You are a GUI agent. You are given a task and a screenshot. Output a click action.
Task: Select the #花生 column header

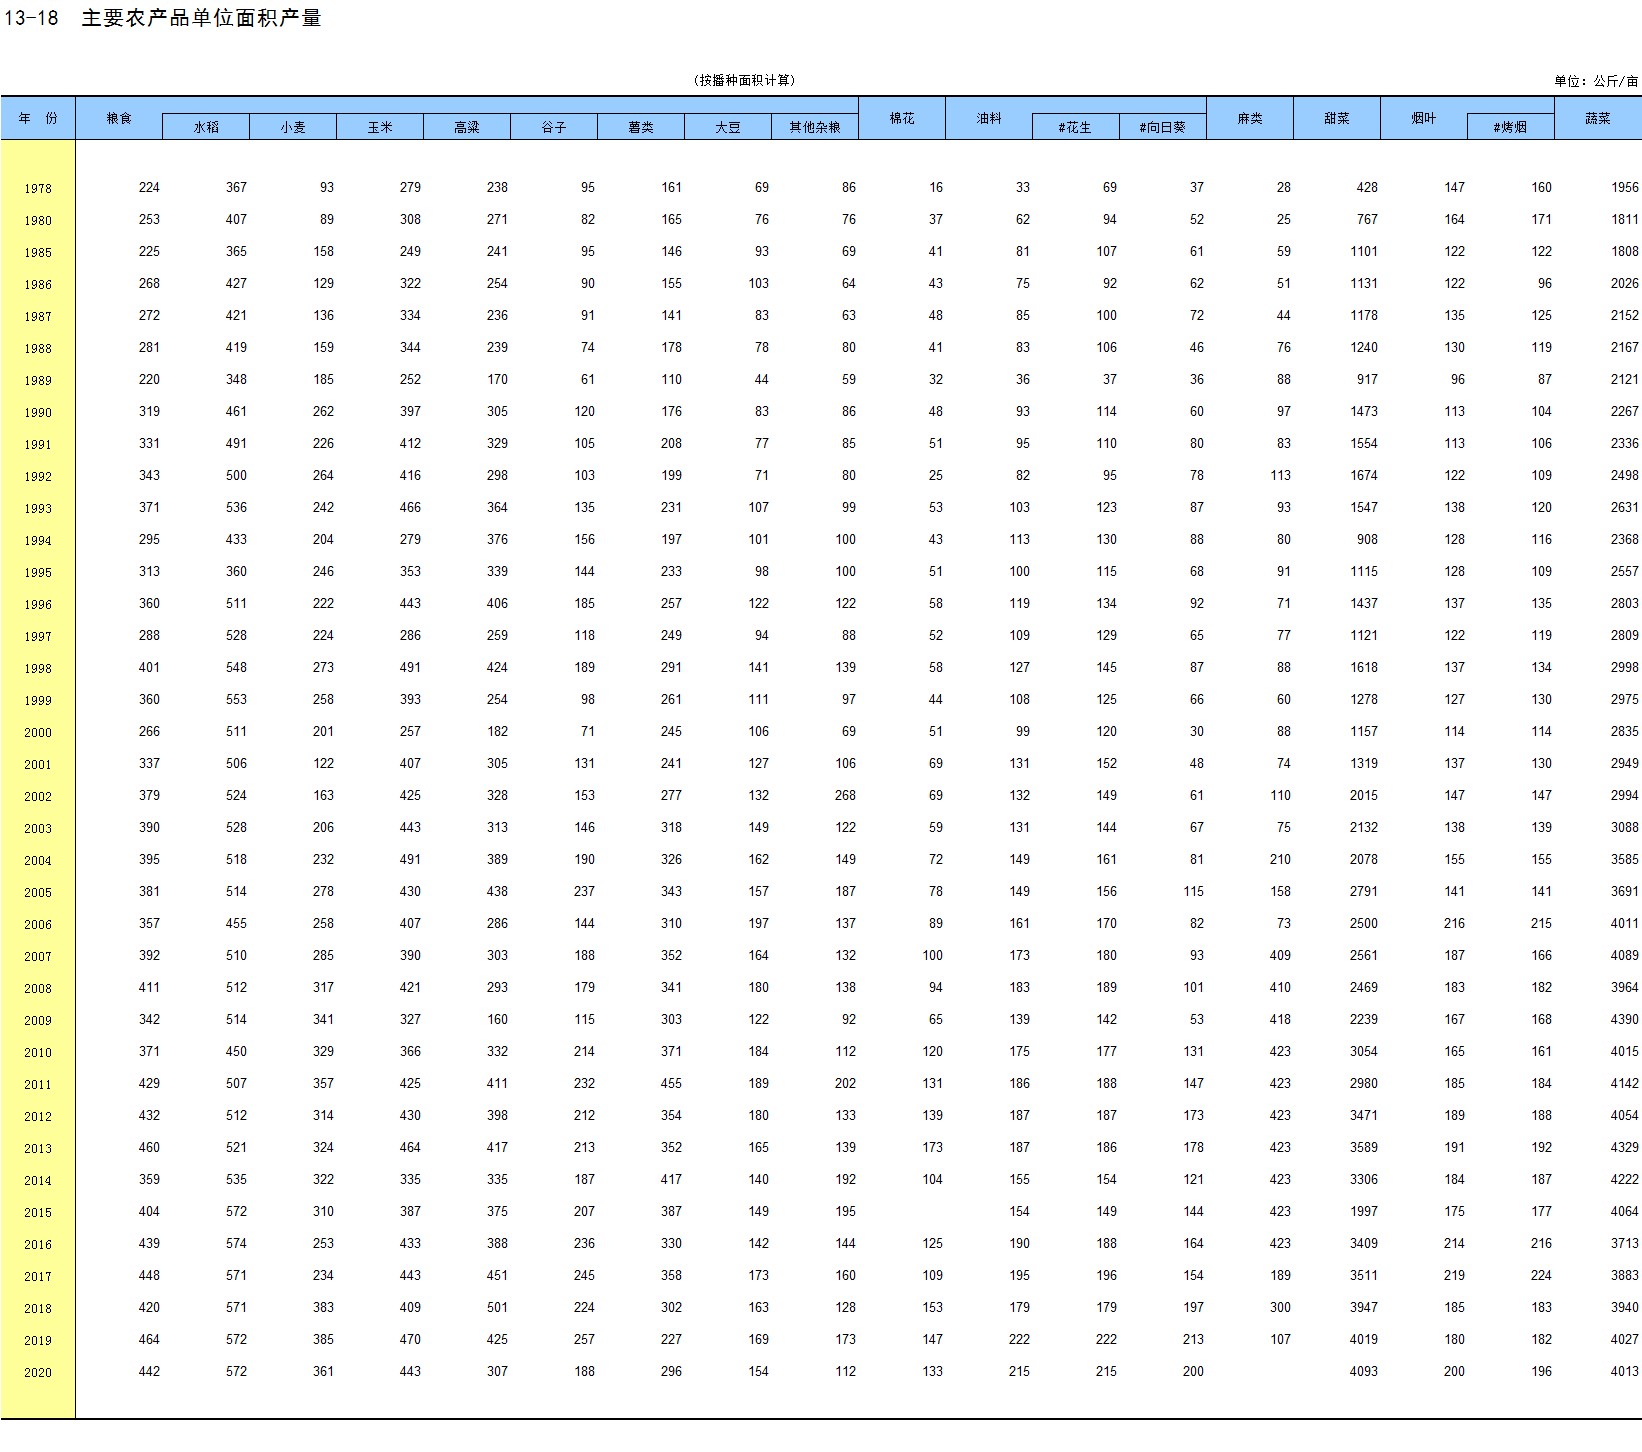[1076, 127]
